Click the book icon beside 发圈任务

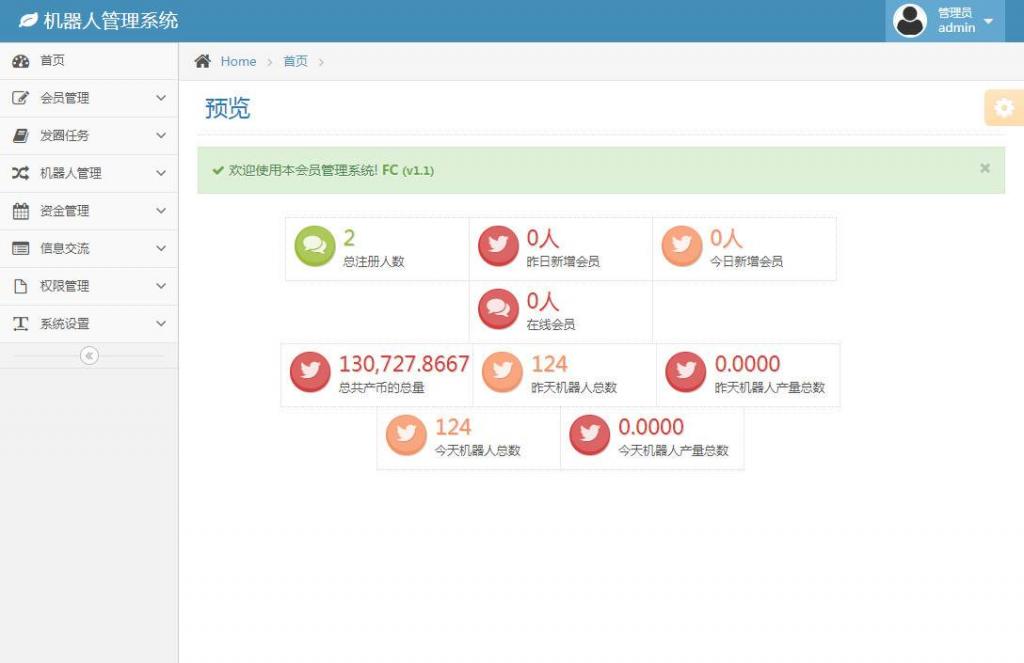click(x=21, y=136)
